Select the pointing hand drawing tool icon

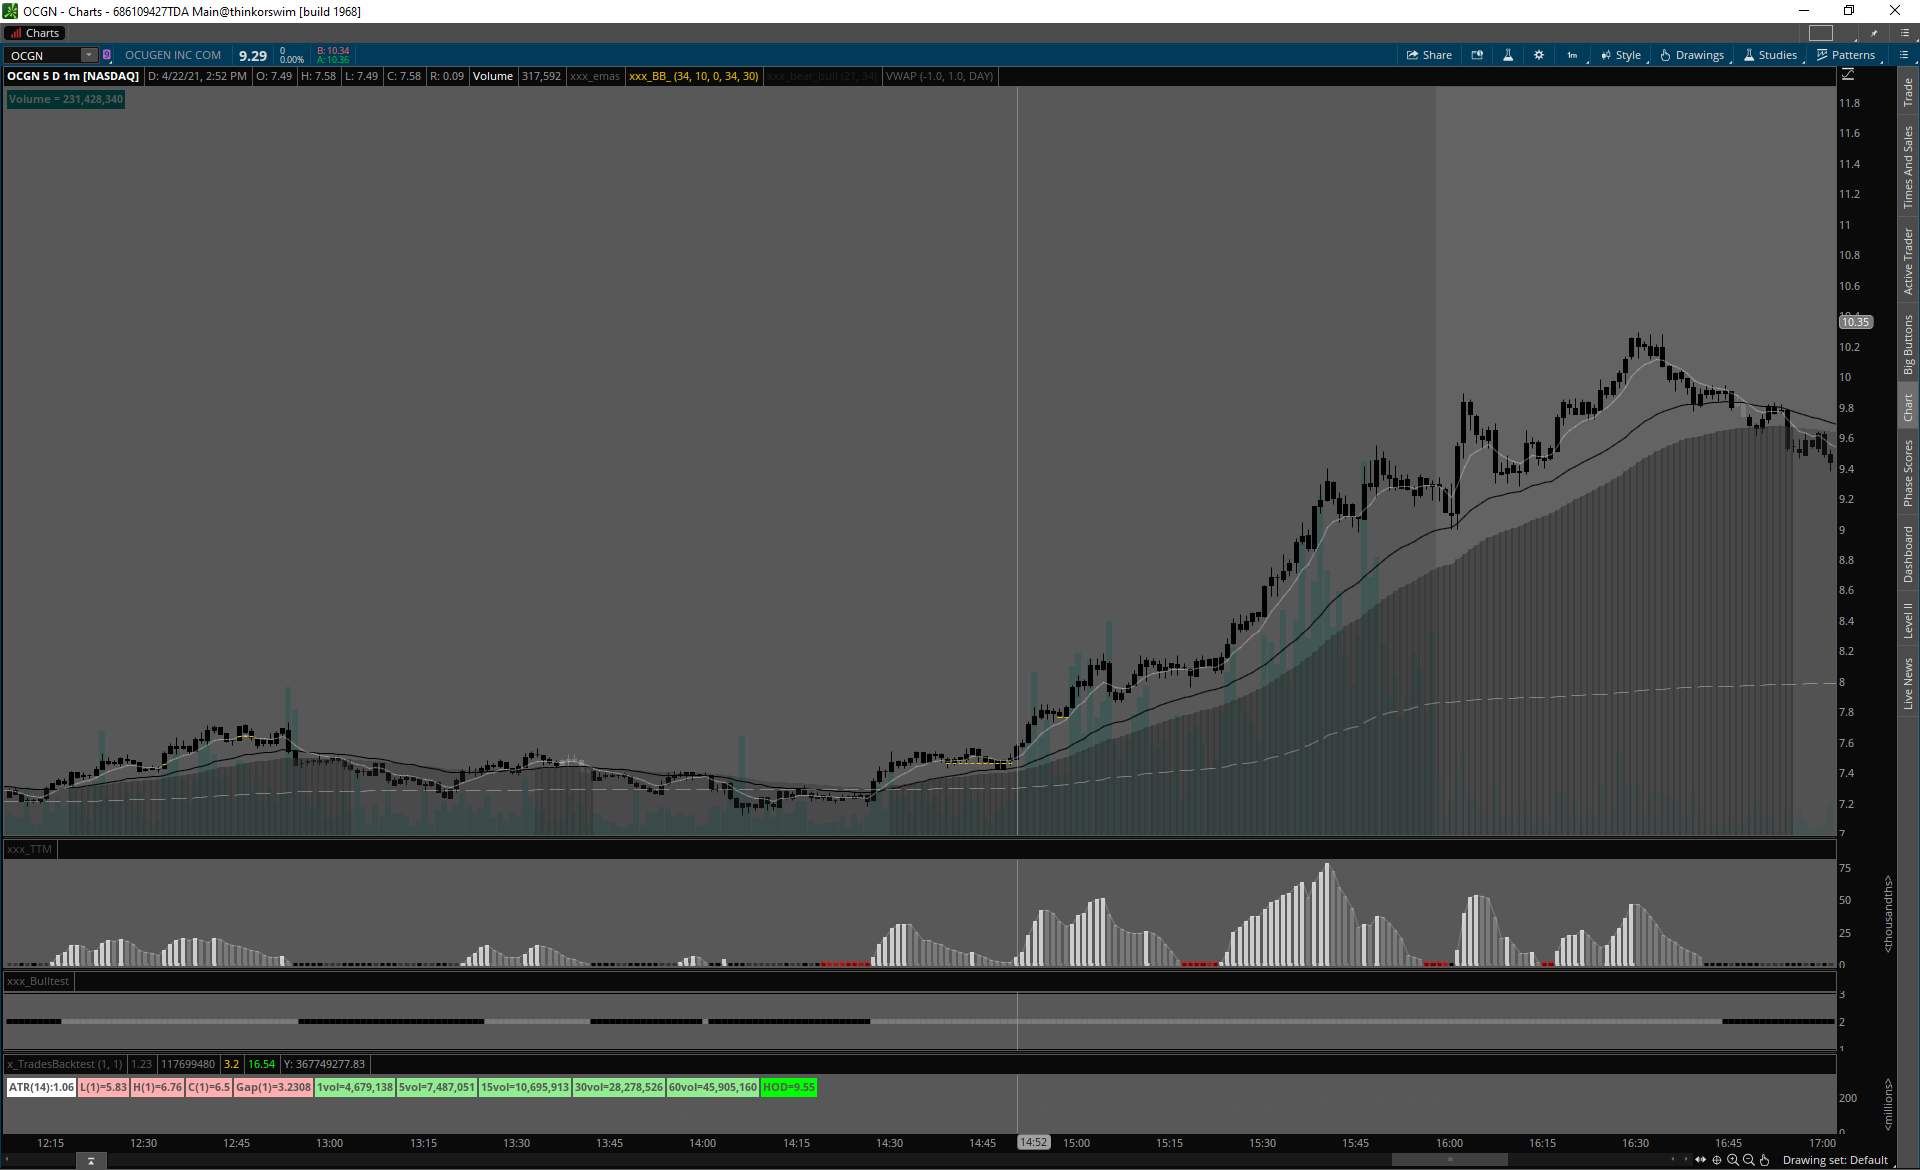coord(1765,1160)
